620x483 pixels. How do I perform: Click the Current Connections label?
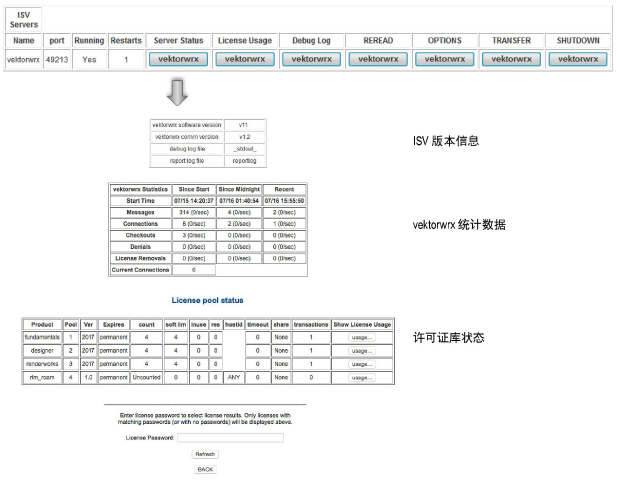pos(140,270)
